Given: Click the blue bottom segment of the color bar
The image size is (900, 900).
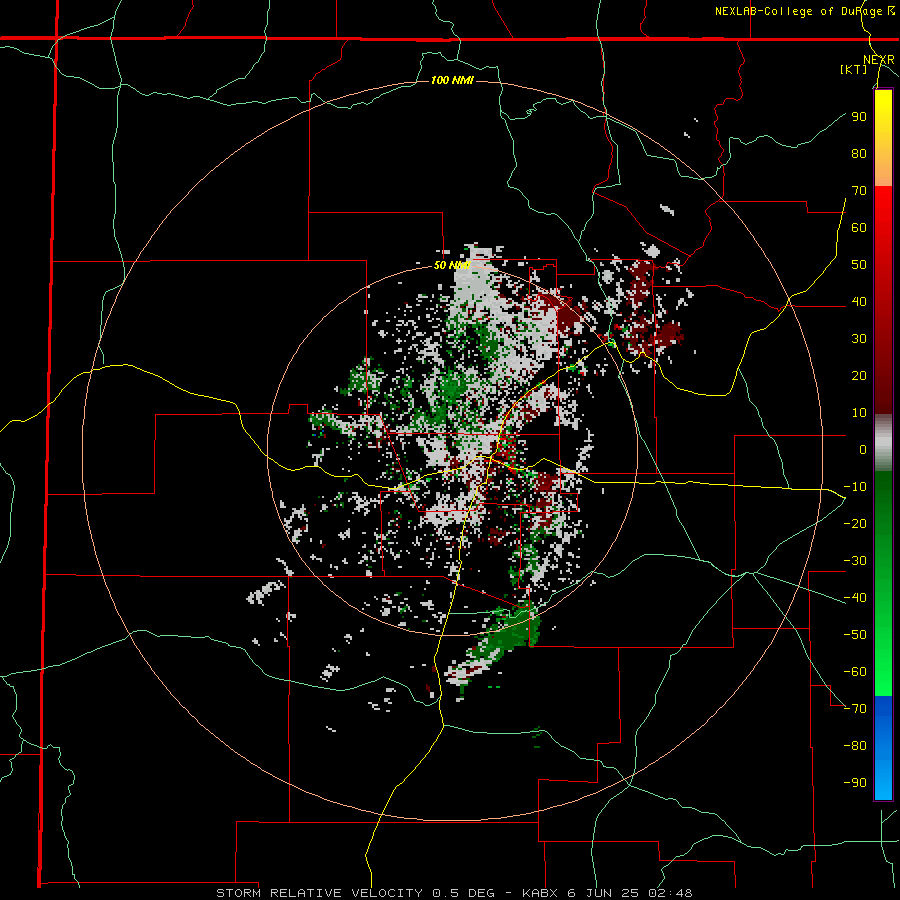Looking at the screenshot, I should pos(883,747).
